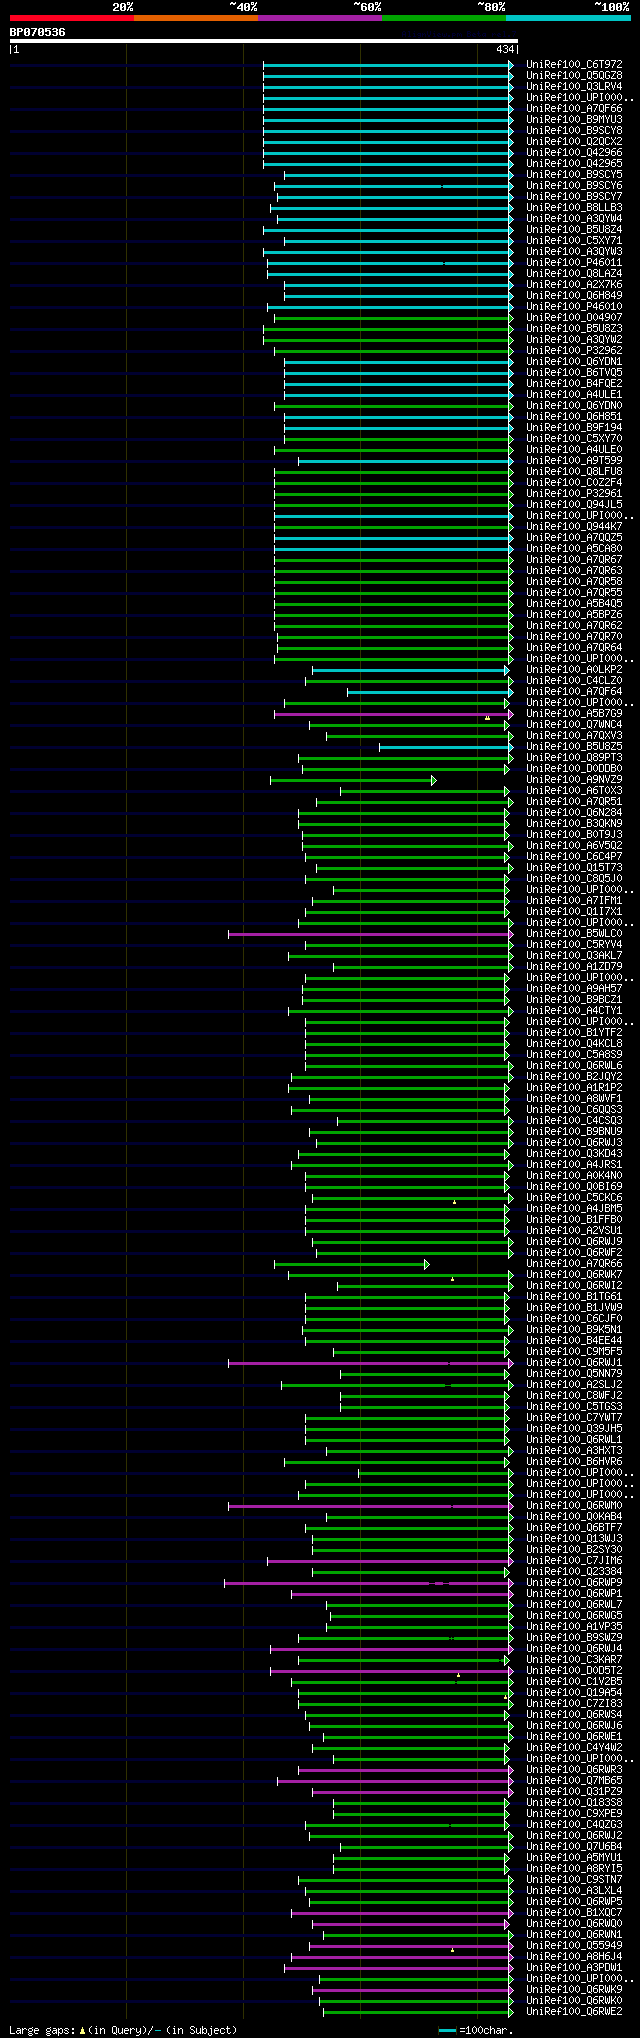640x2038 pixels.
Task: Open hit UniRef100_A7QF66
Action: (x=574, y=109)
